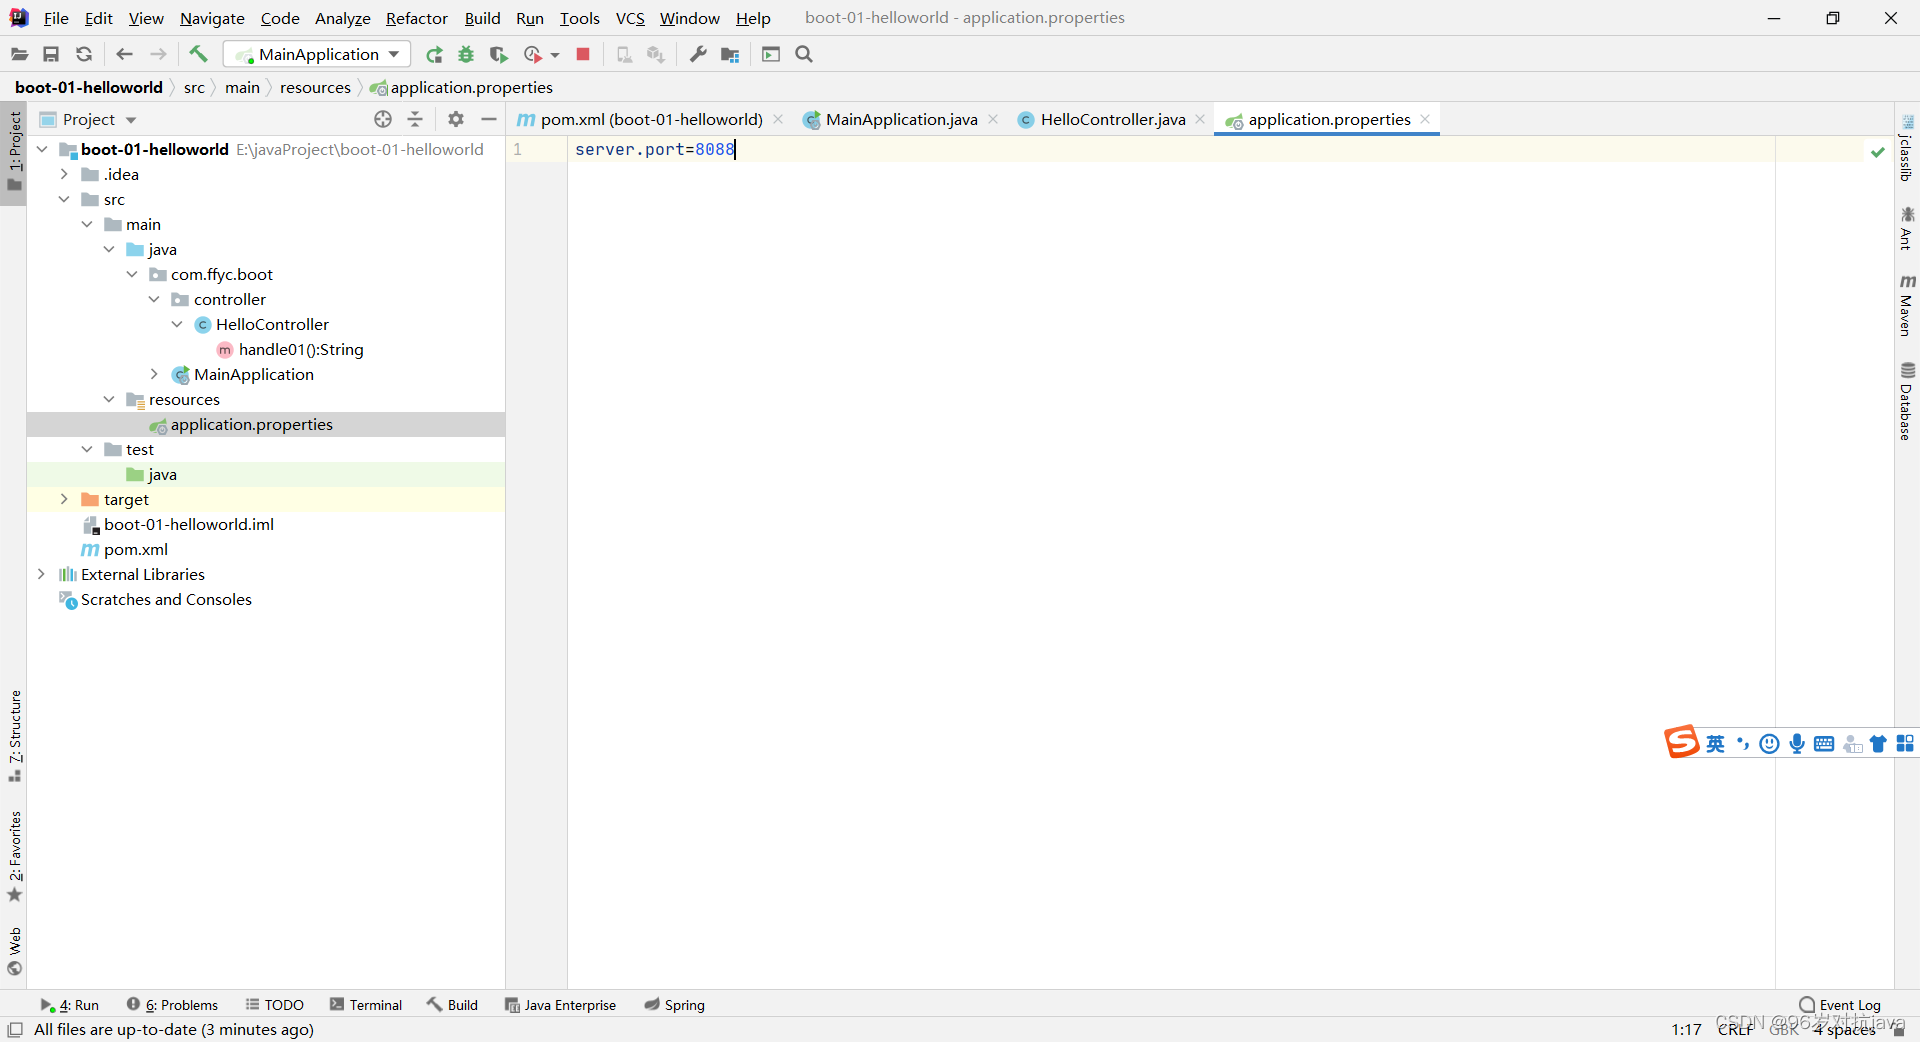The width and height of the screenshot is (1920, 1042).
Task: Click the Open folder toolbar icon
Action: click(x=19, y=54)
